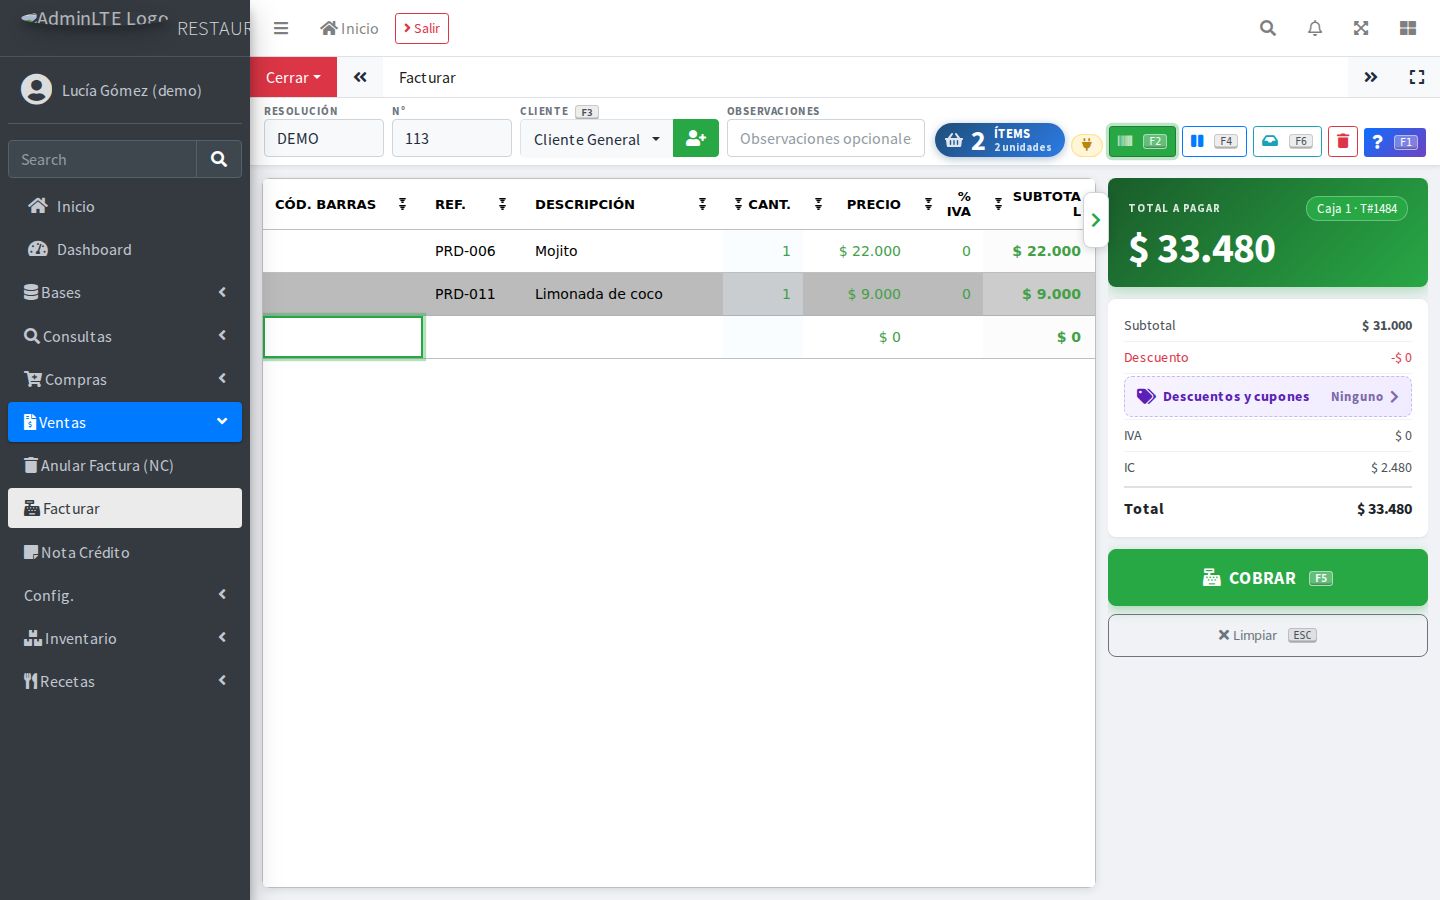Open the apps grid icon

click(x=1408, y=28)
